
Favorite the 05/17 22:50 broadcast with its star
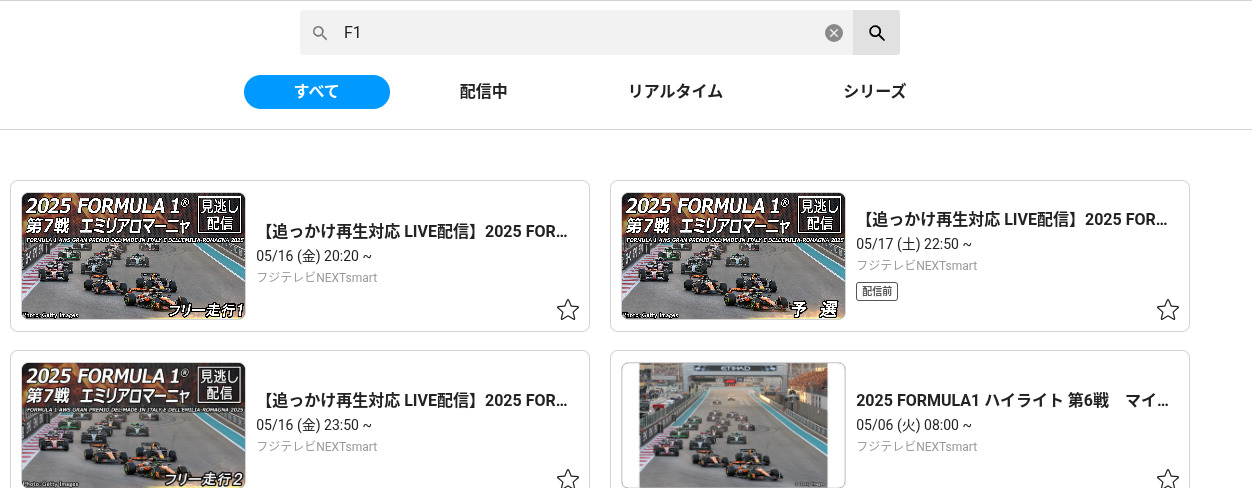(x=1168, y=310)
